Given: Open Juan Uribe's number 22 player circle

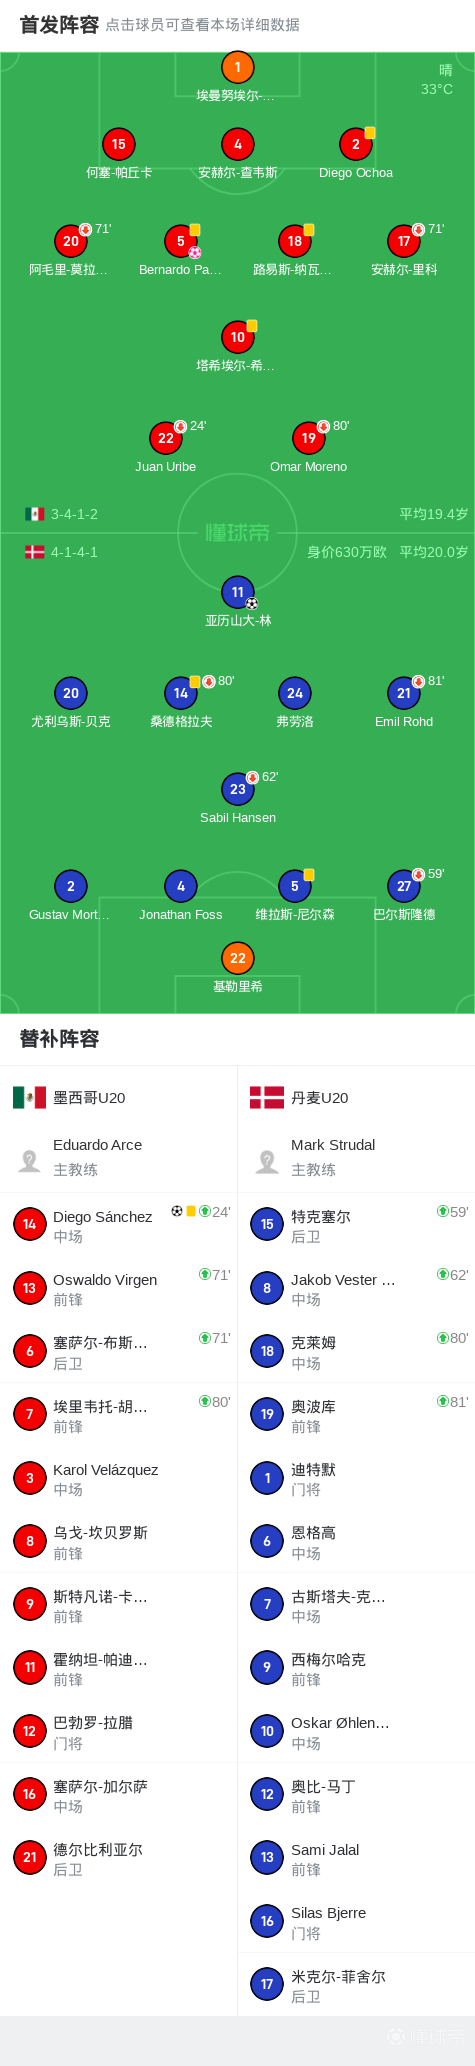Looking at the screenshot, I should [166, 438].
